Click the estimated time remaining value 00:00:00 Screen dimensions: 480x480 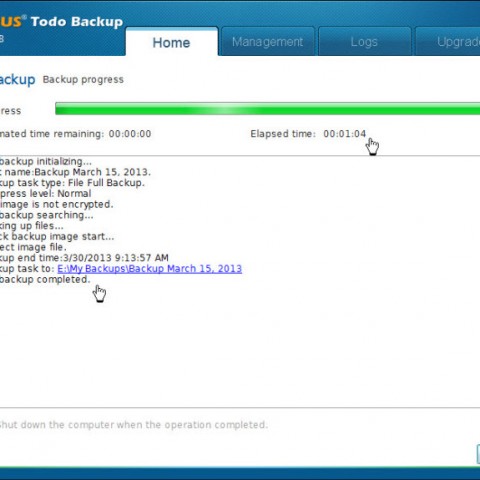130,134
